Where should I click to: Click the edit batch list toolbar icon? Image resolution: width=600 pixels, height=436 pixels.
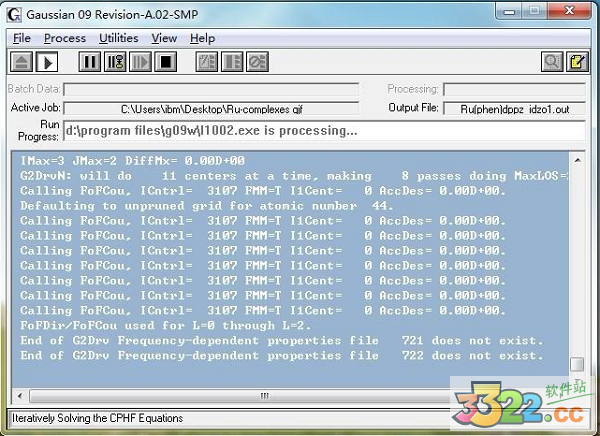click(207, 62)
